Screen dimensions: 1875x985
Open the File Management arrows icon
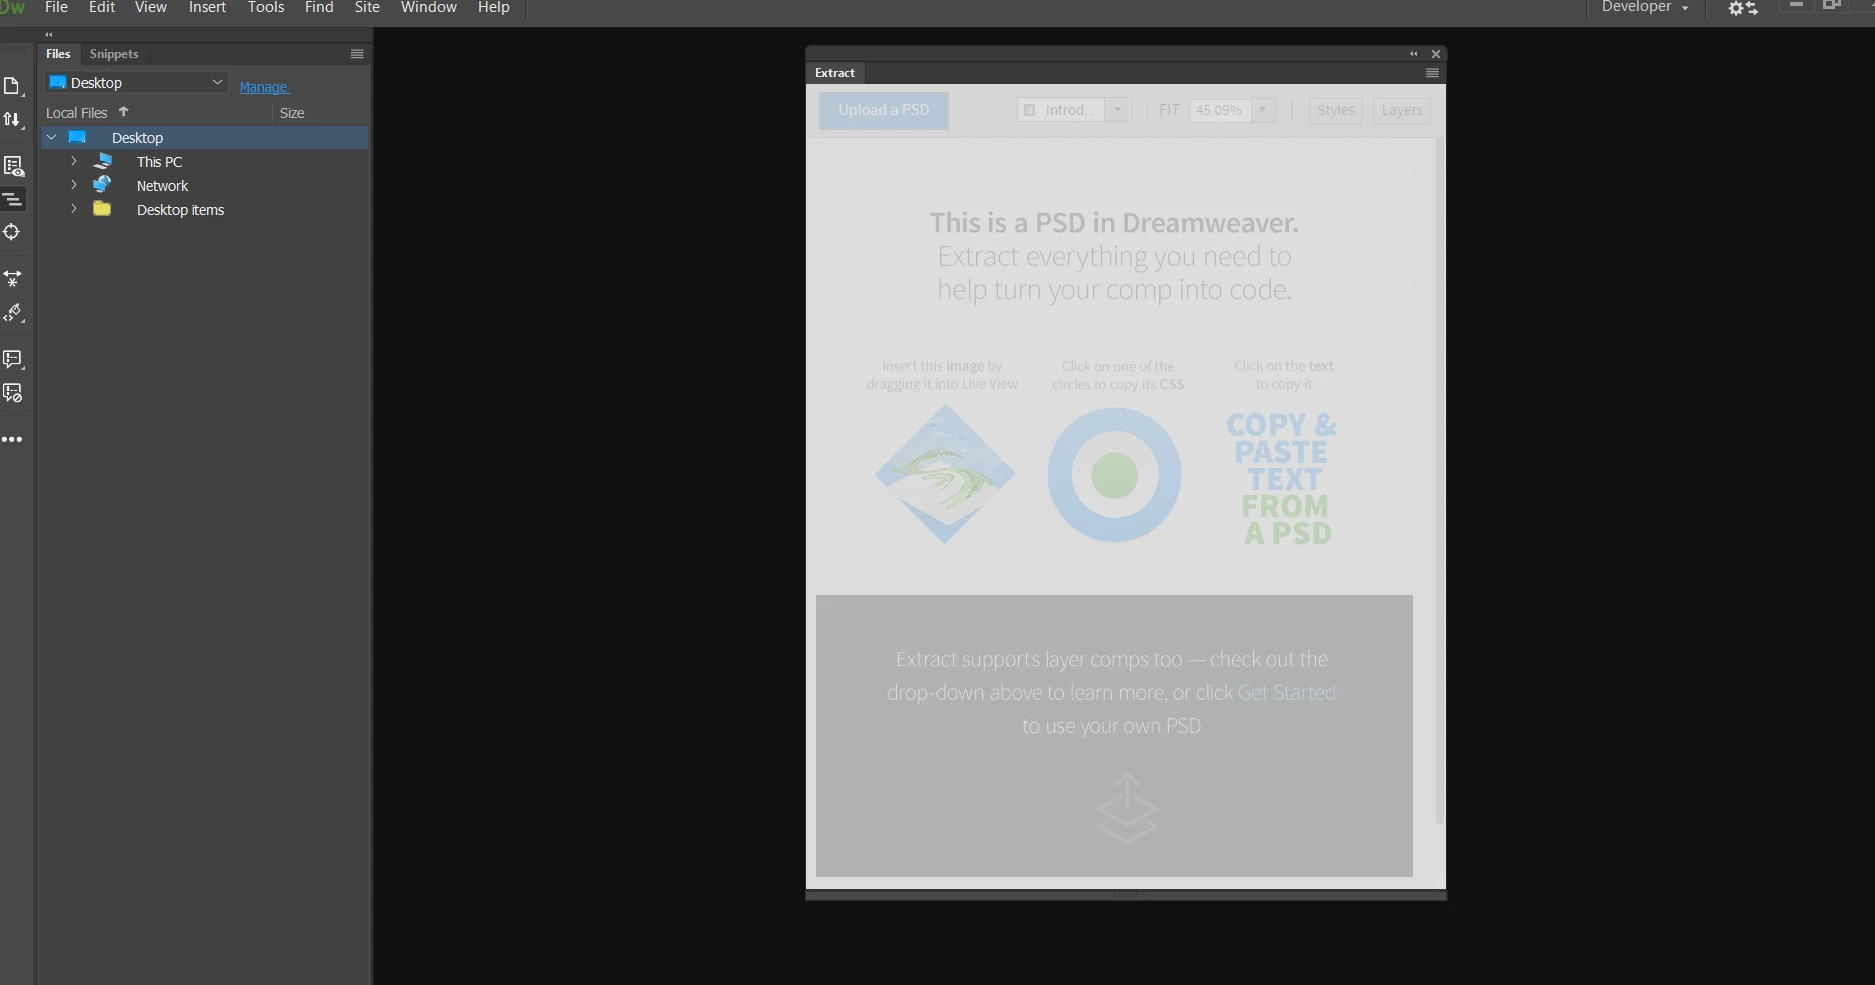(x=12, y=120)
